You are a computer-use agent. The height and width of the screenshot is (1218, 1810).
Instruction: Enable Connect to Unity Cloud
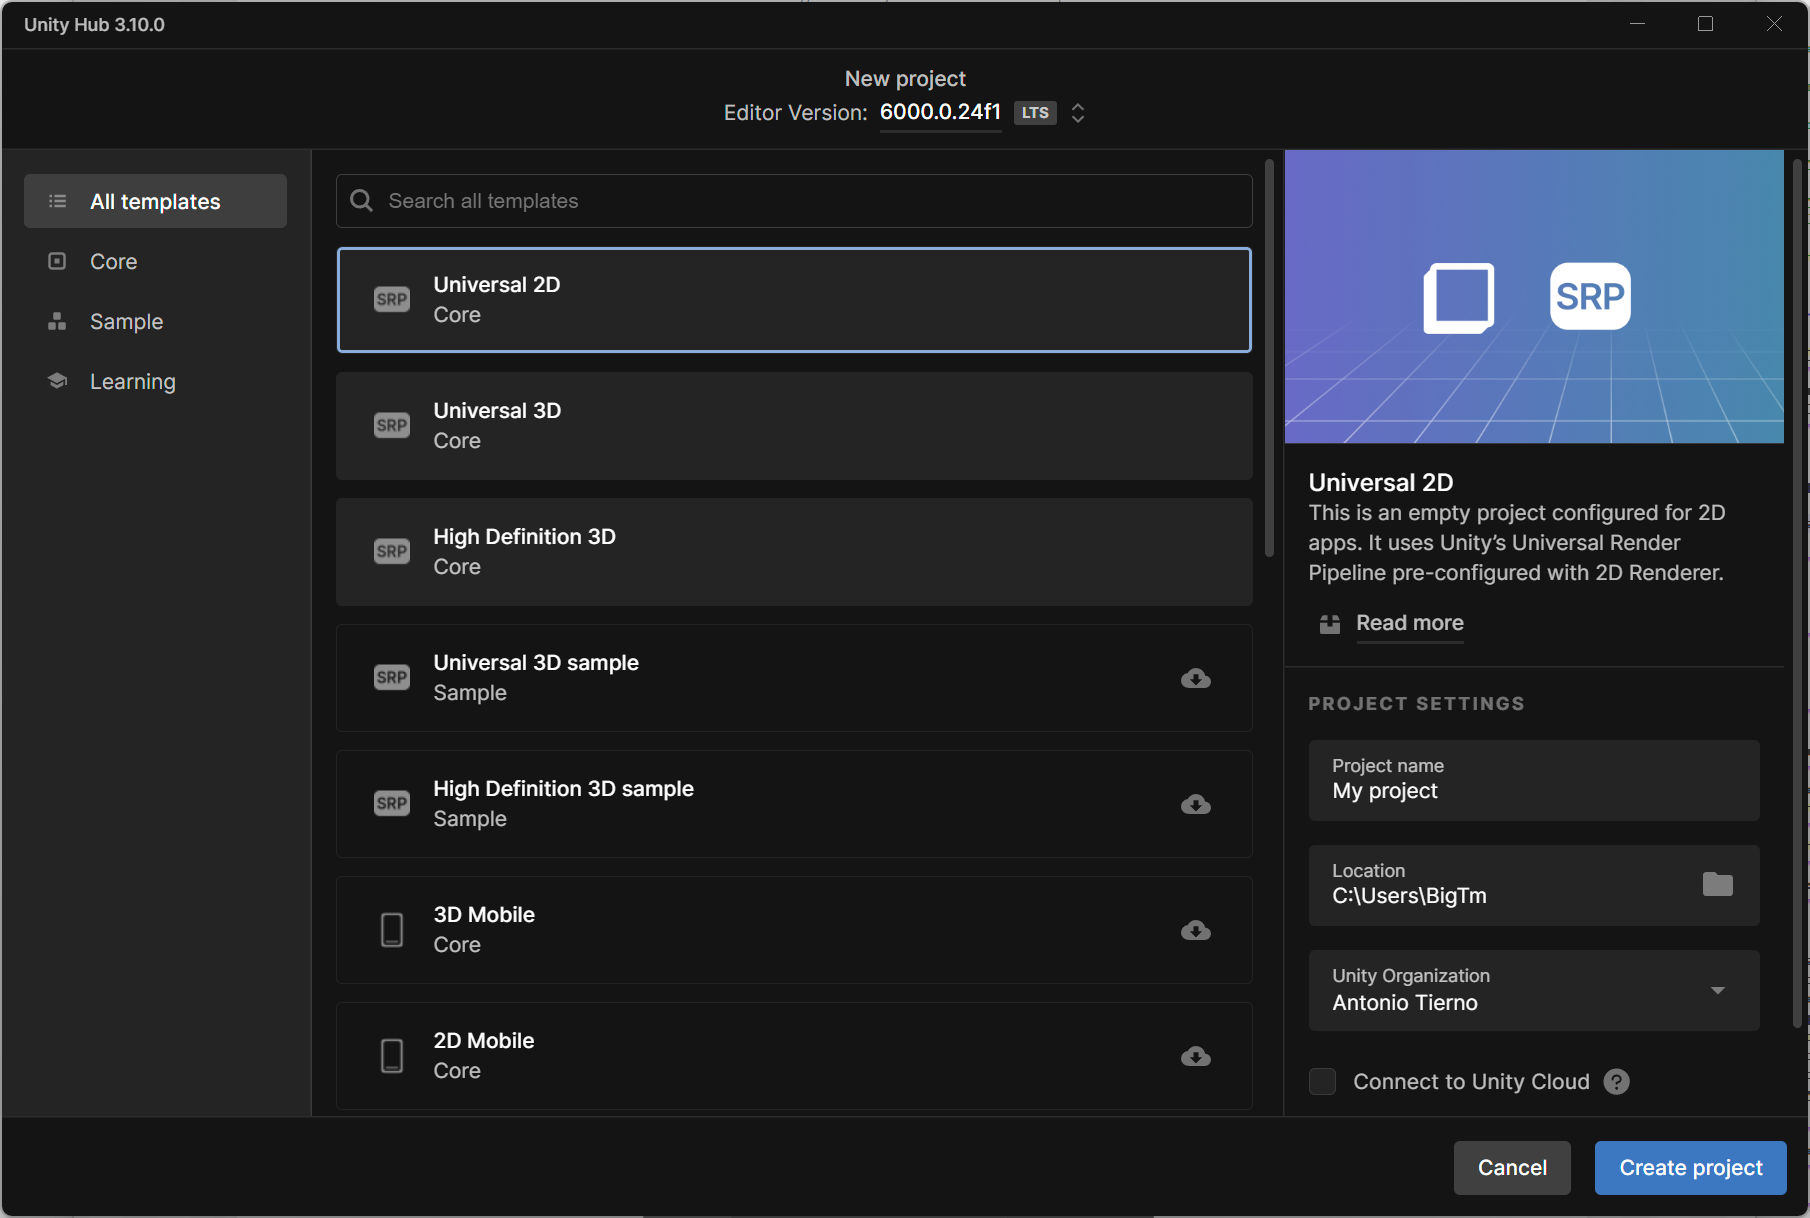1322,1081
